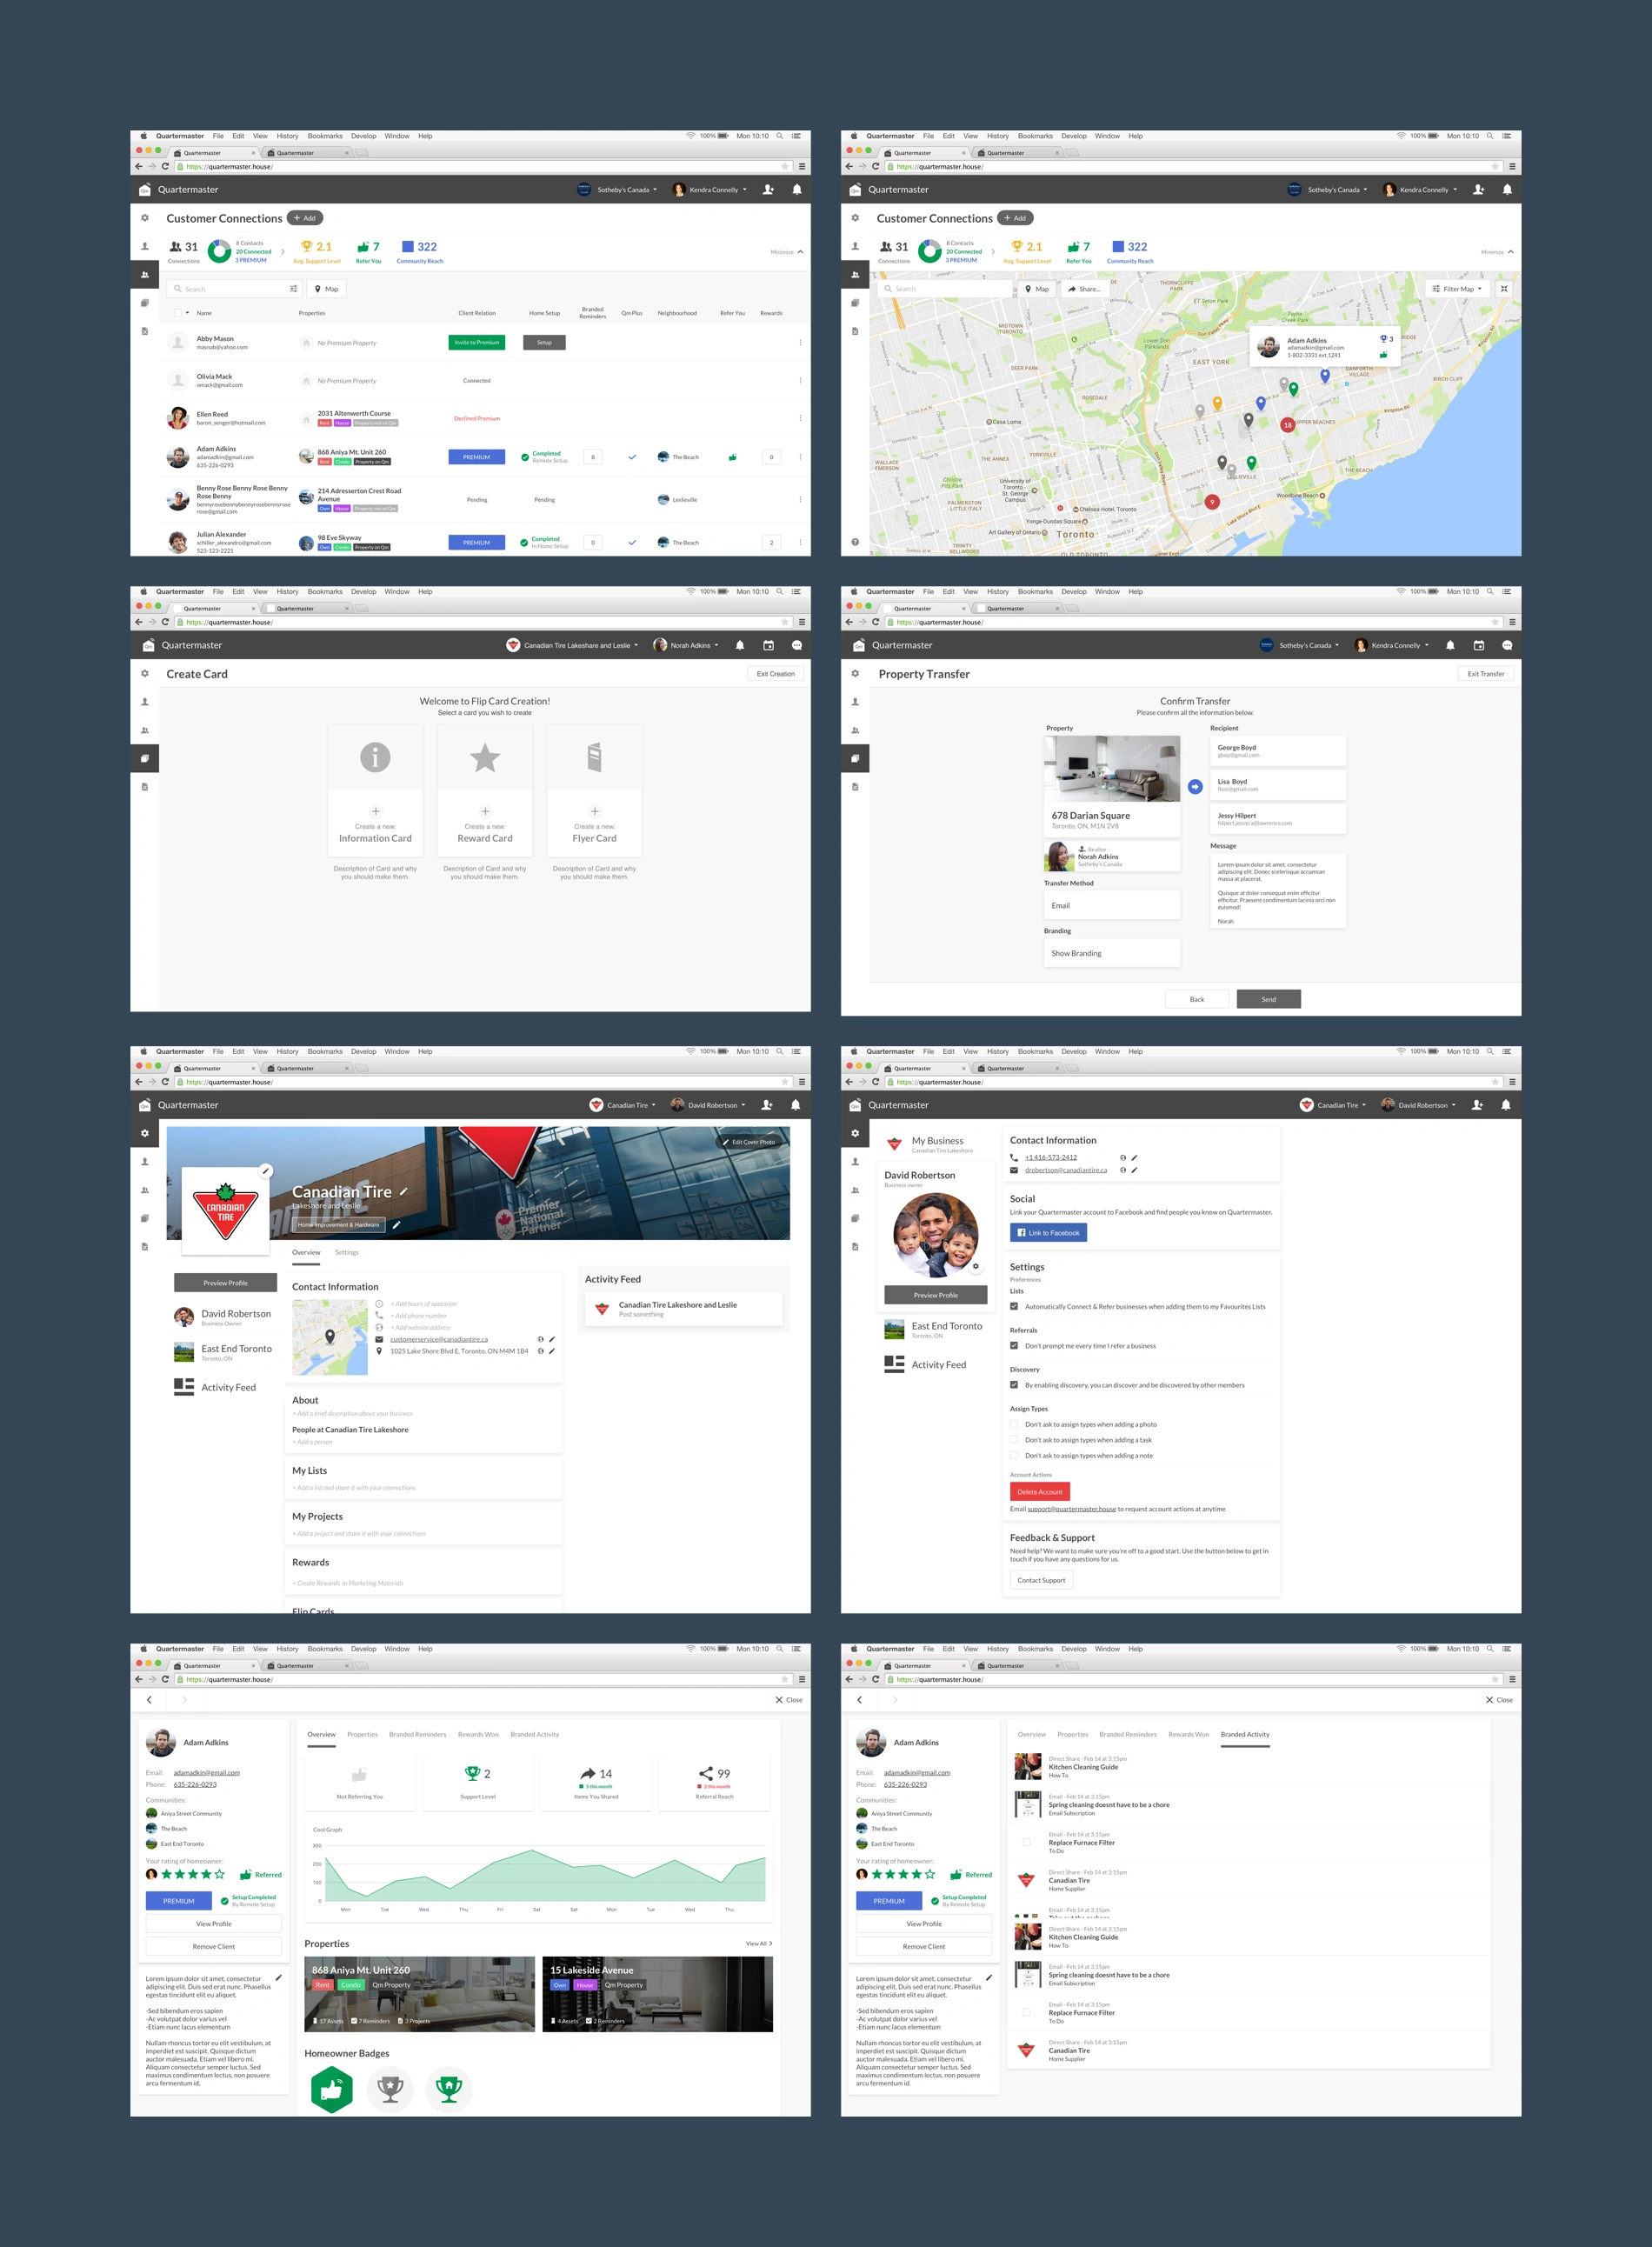
Task: Click the add-contact person icon in the top bar
Action: (x=769, y=190)
